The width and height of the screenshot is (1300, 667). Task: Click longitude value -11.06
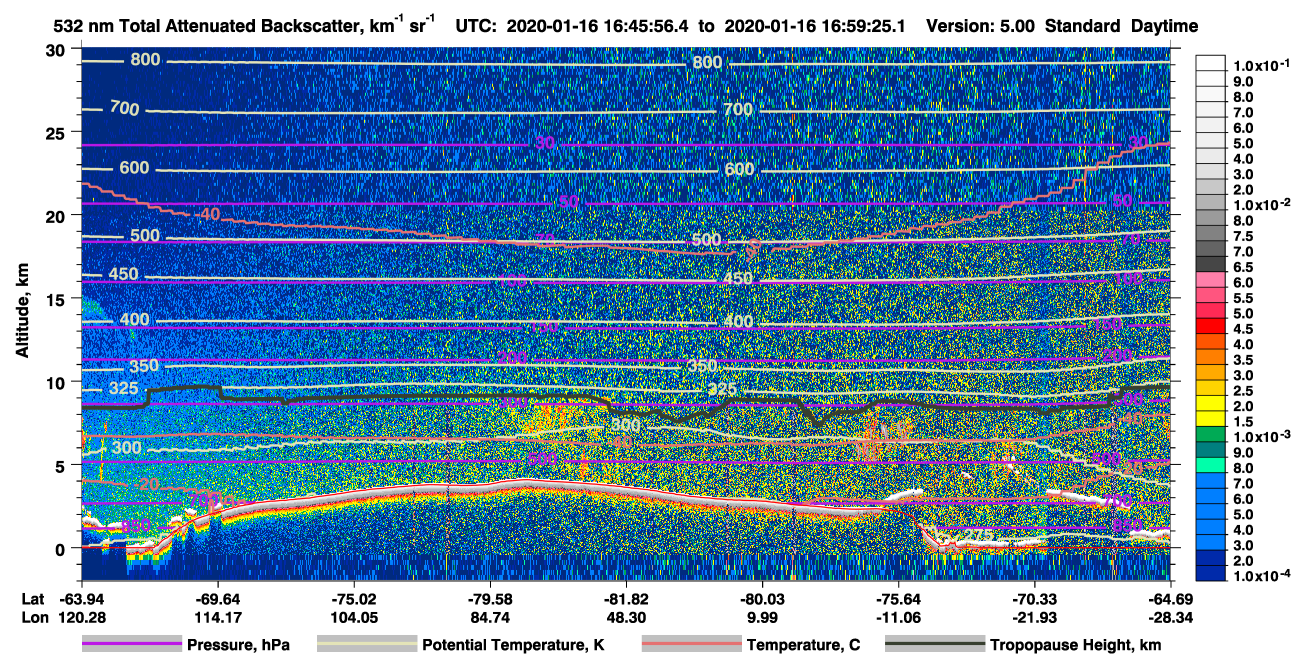[x=898, y=616]
